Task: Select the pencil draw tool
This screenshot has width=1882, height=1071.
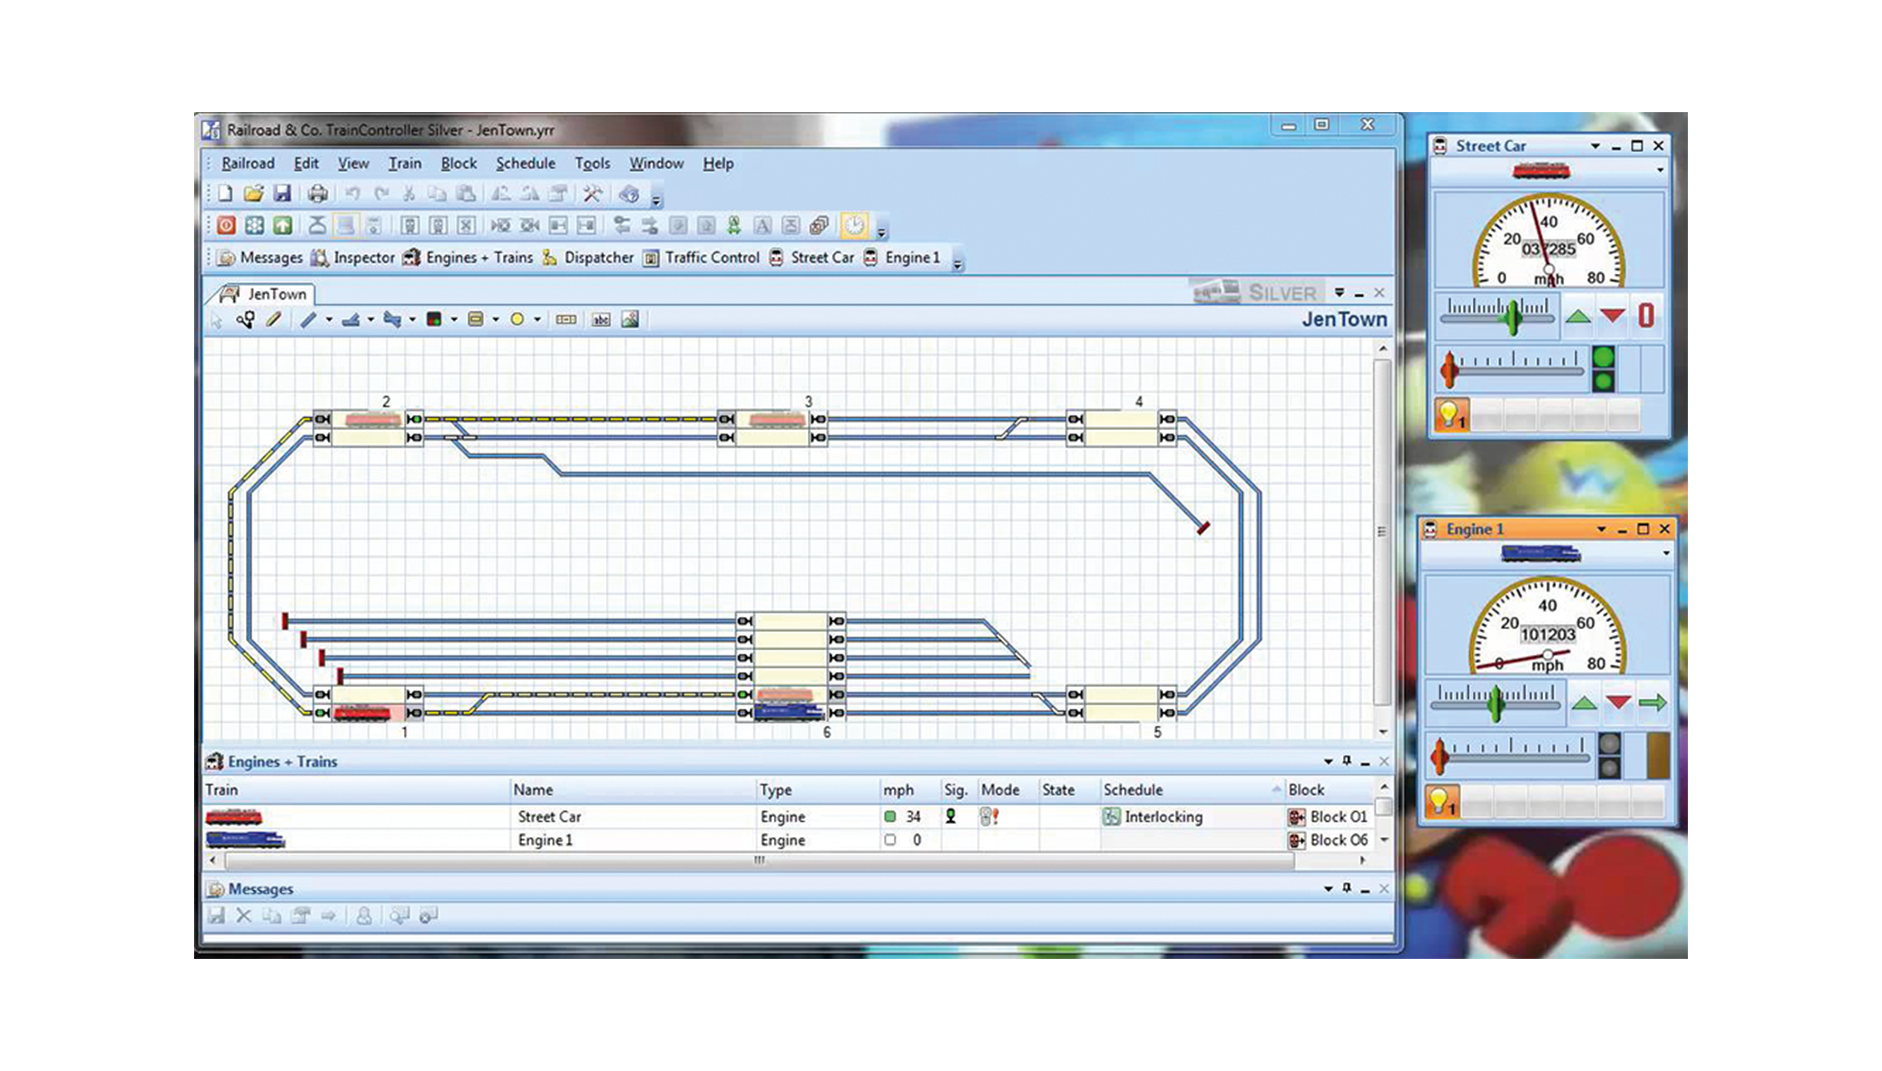Action: tap(273, 320)
